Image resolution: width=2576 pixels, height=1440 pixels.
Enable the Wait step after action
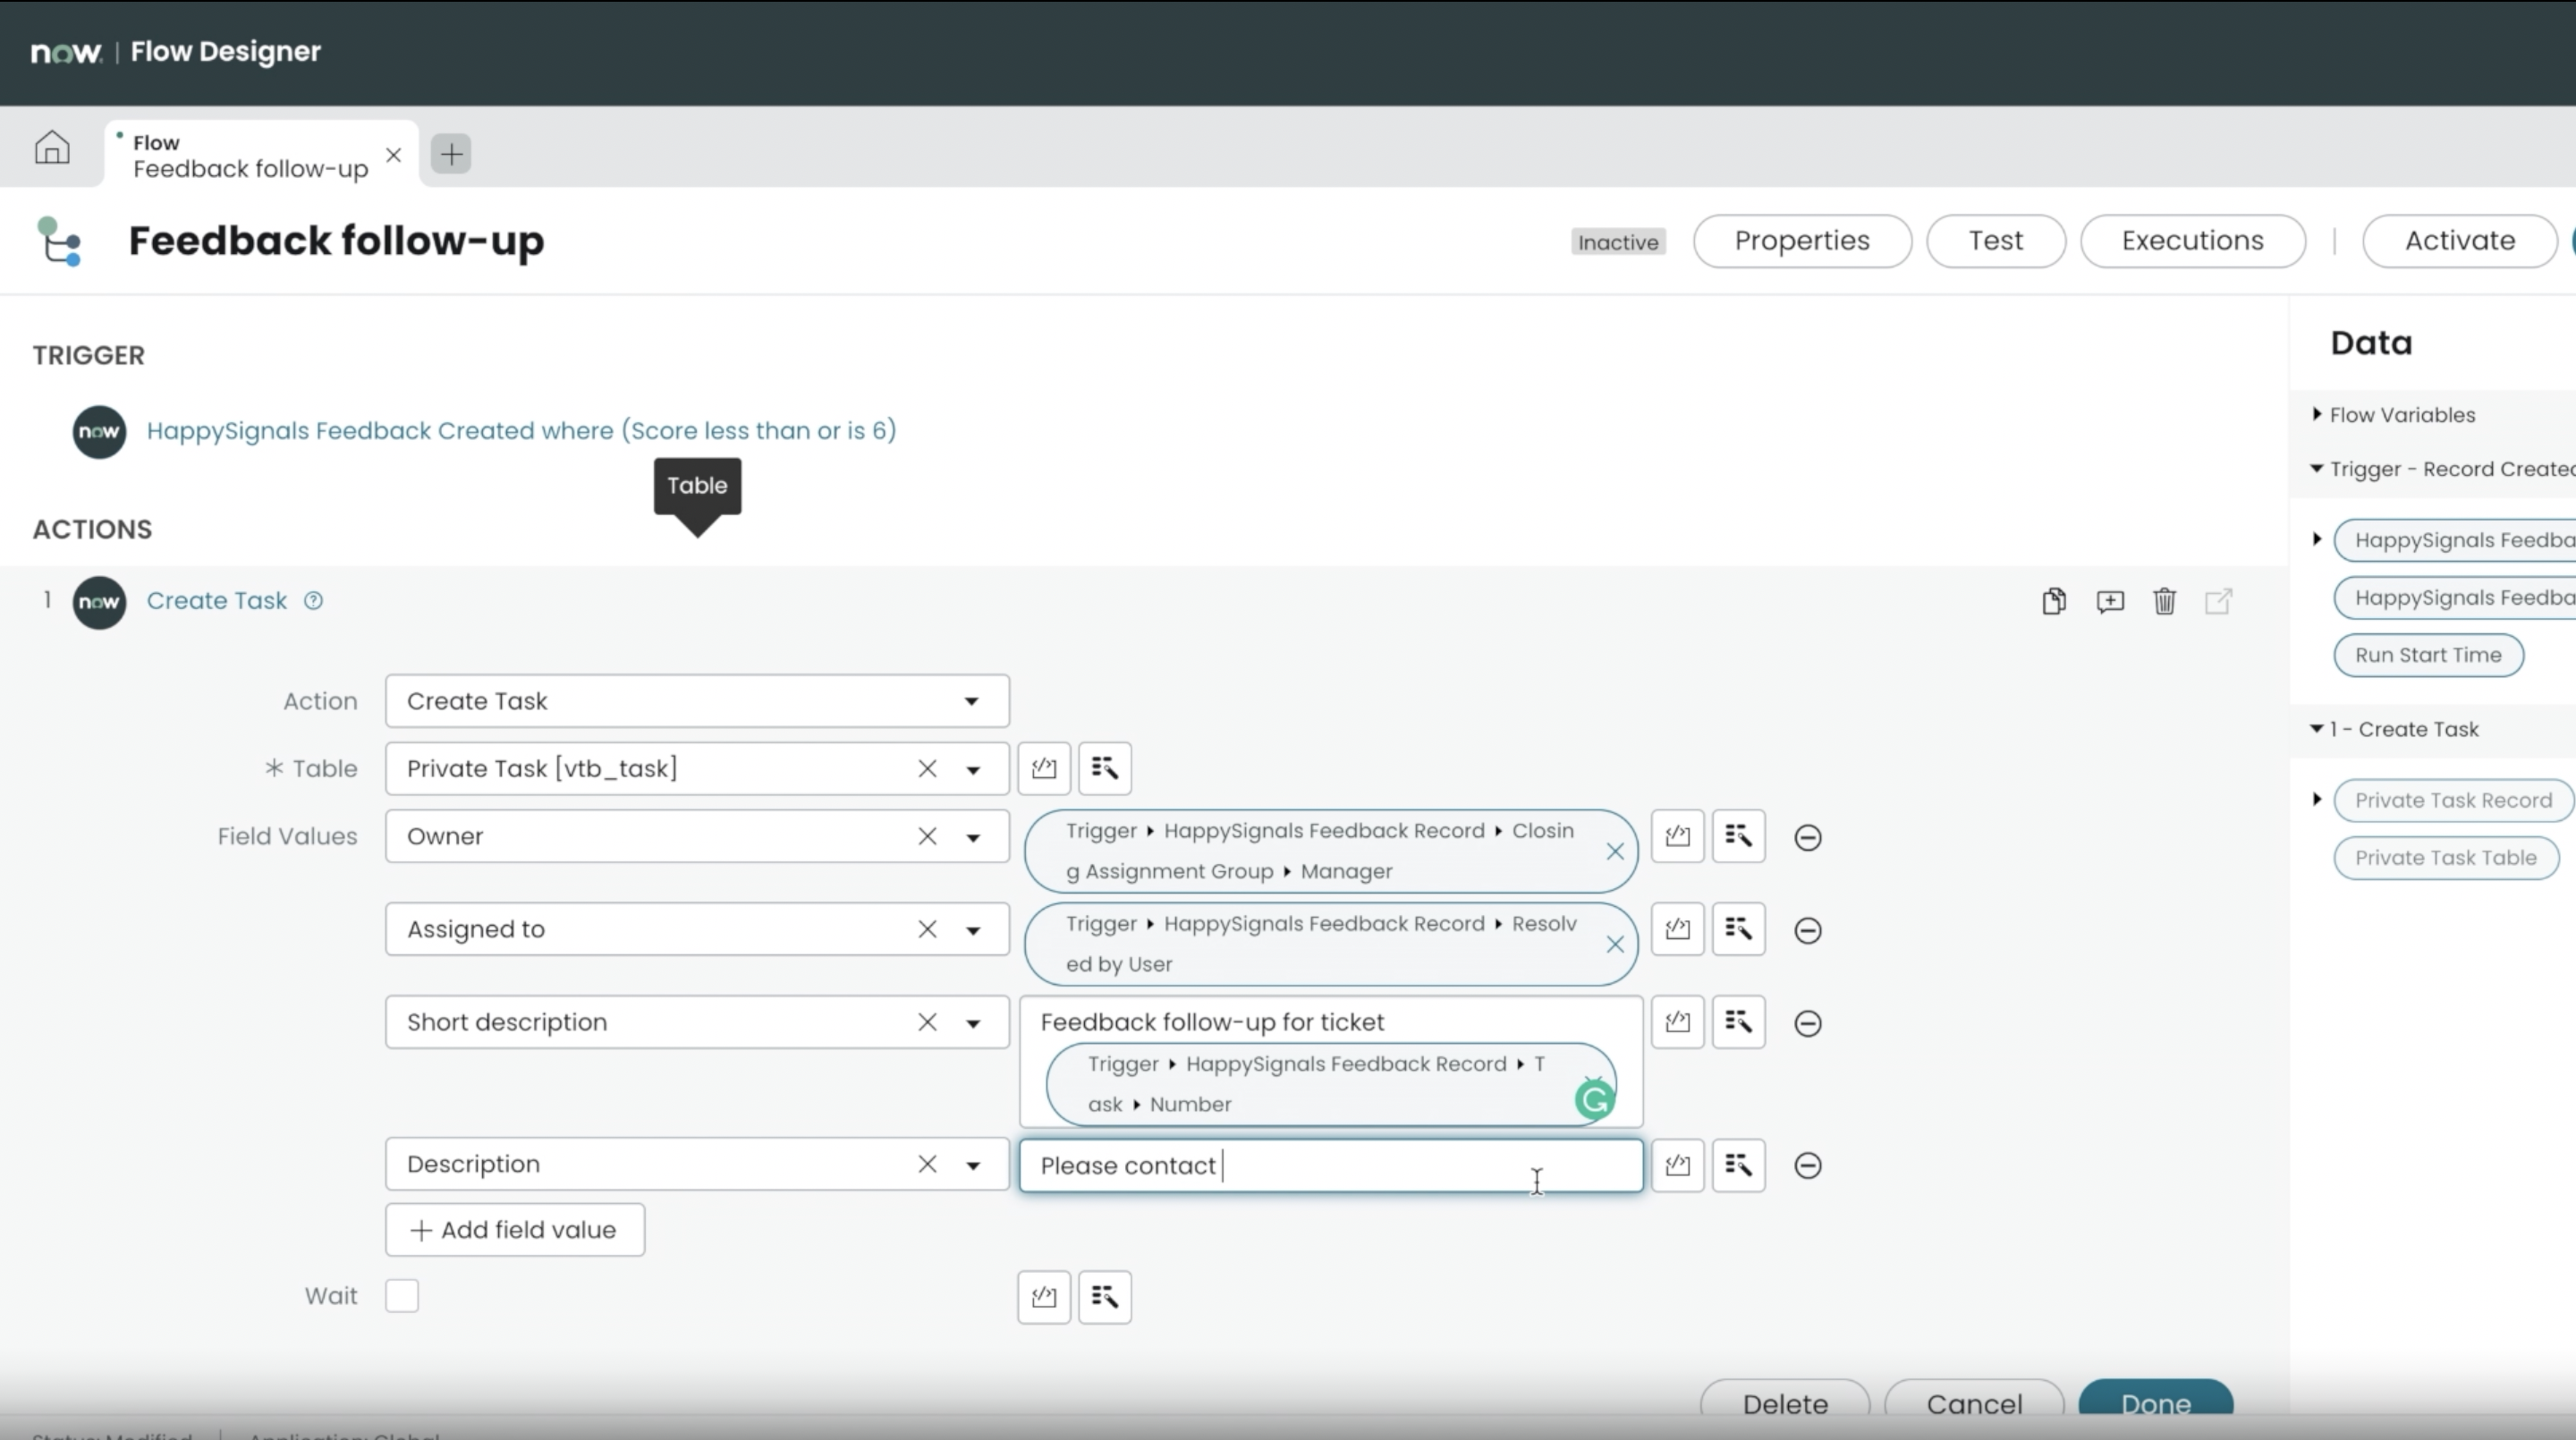pos(402,1295)
